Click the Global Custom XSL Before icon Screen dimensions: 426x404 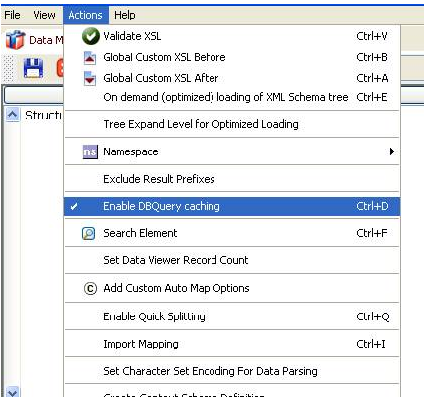coord(90,58)
